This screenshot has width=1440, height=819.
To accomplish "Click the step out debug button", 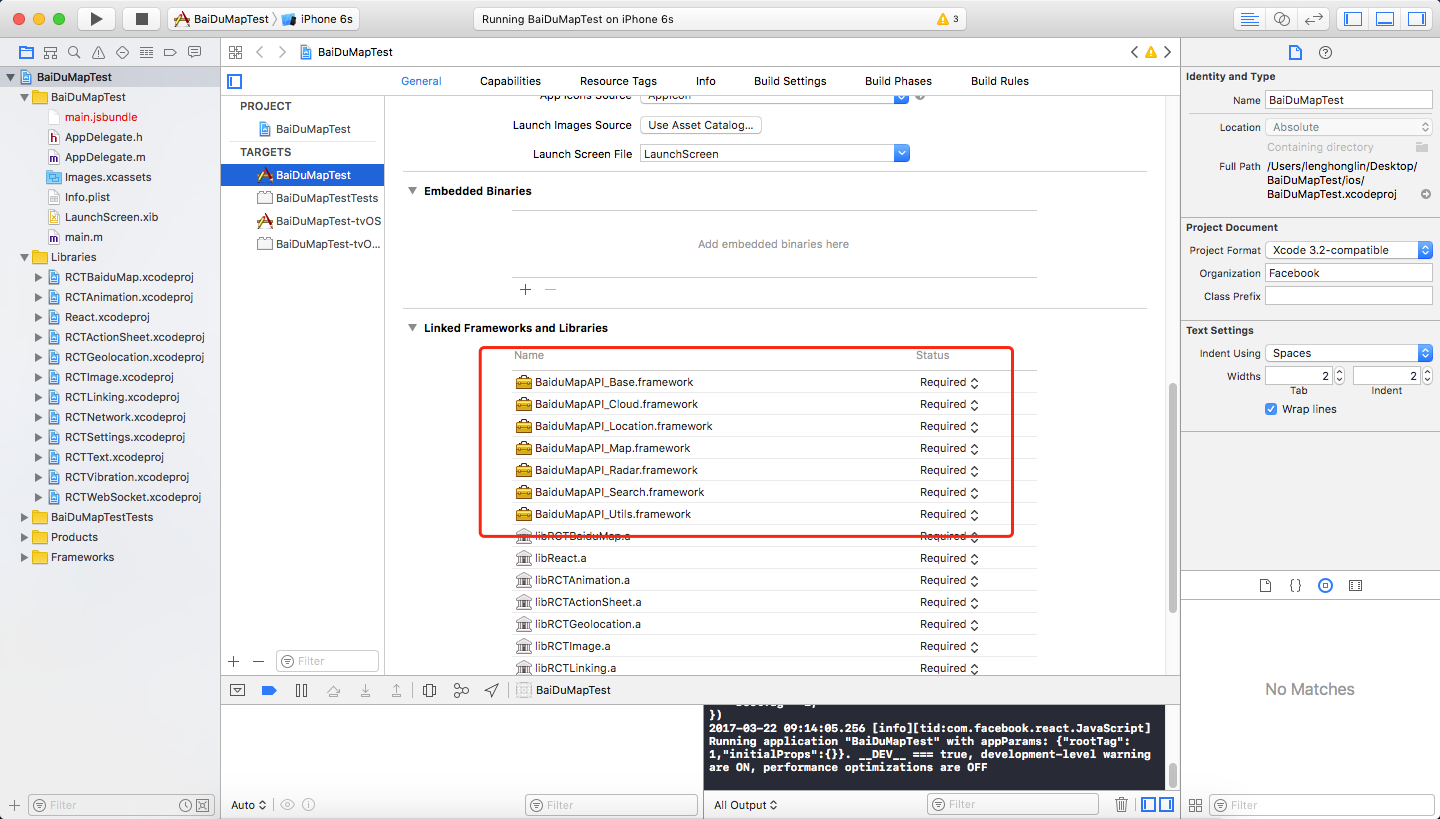I will [397, 690].
